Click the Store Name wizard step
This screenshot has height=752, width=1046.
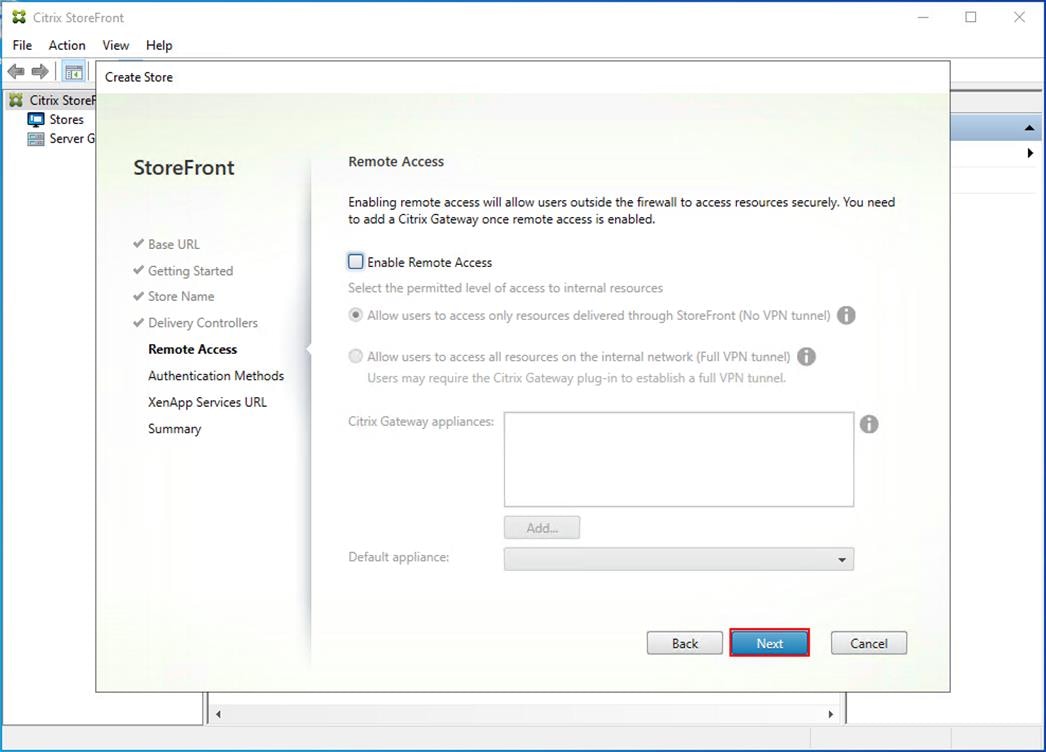[x=181, y=296]
